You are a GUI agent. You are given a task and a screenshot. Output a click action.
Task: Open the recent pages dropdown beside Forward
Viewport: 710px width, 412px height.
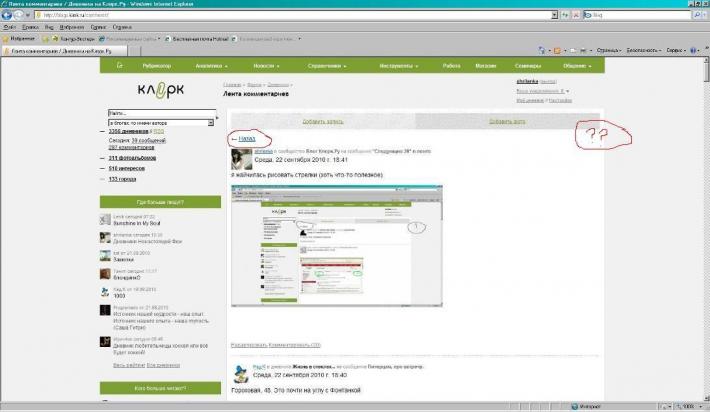tap(28, 15)
